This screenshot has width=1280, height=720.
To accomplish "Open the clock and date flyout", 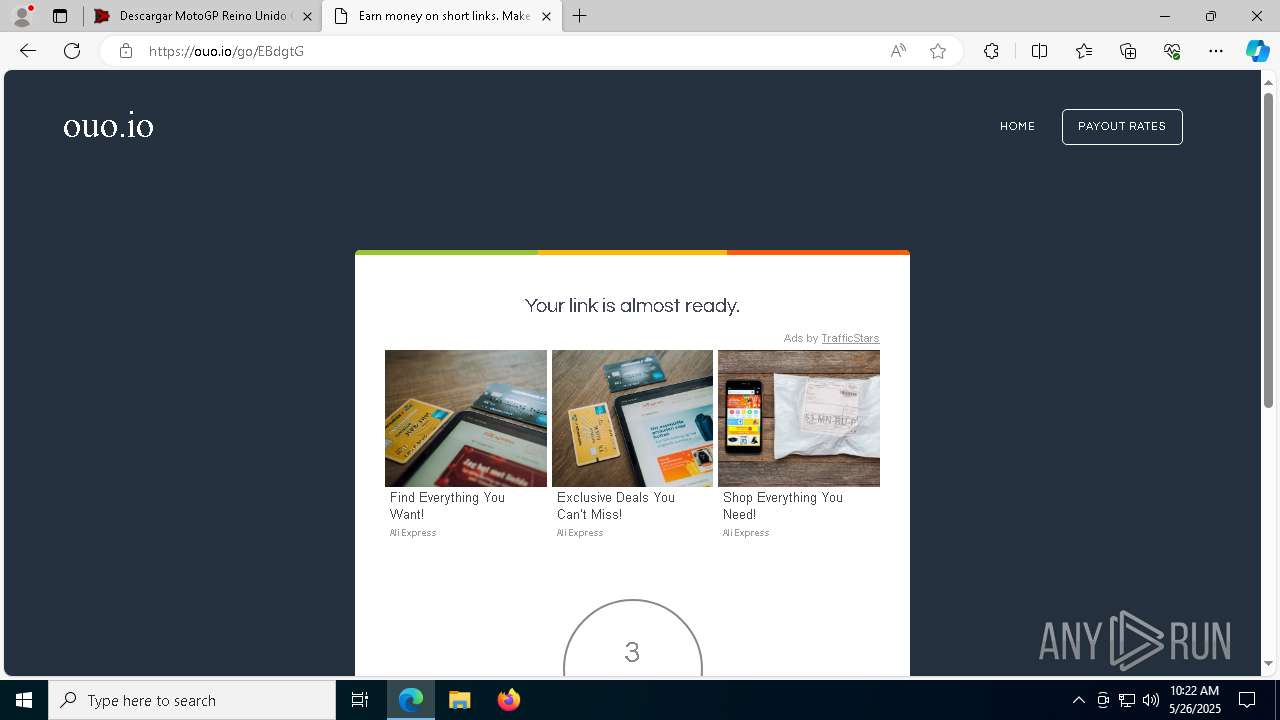I will (x=1194, y=700).
